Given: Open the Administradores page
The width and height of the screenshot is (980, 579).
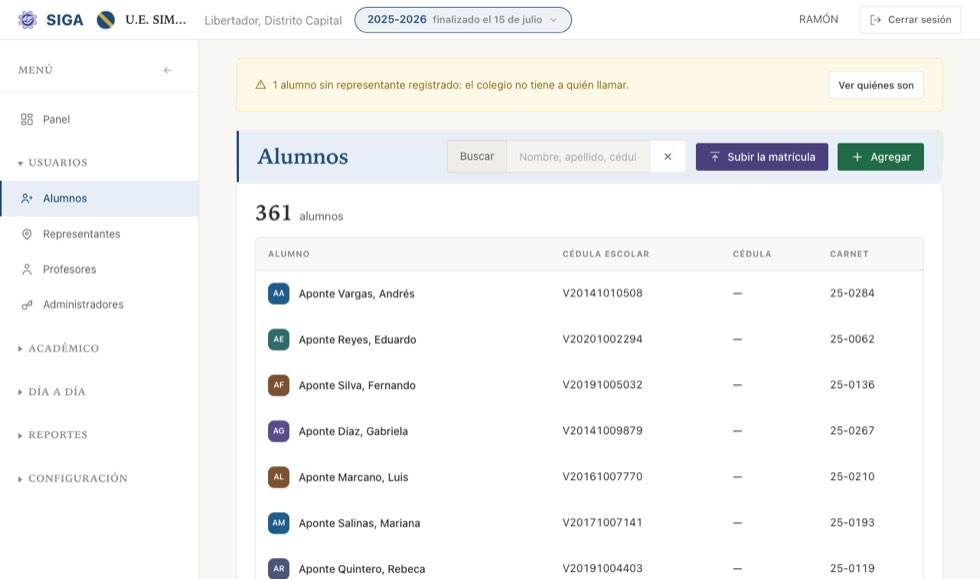Looking at the screenshot, I should coord(99,305).
